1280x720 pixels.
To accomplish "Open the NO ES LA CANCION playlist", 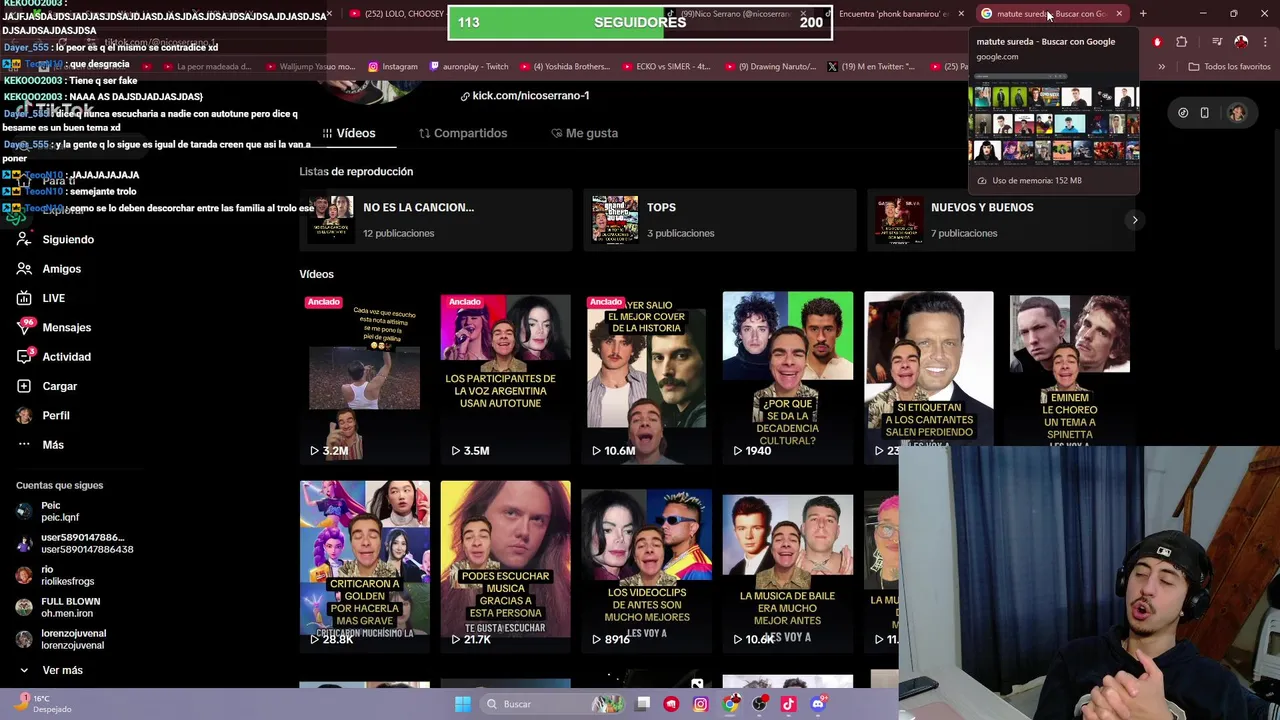I will point(435,220).
